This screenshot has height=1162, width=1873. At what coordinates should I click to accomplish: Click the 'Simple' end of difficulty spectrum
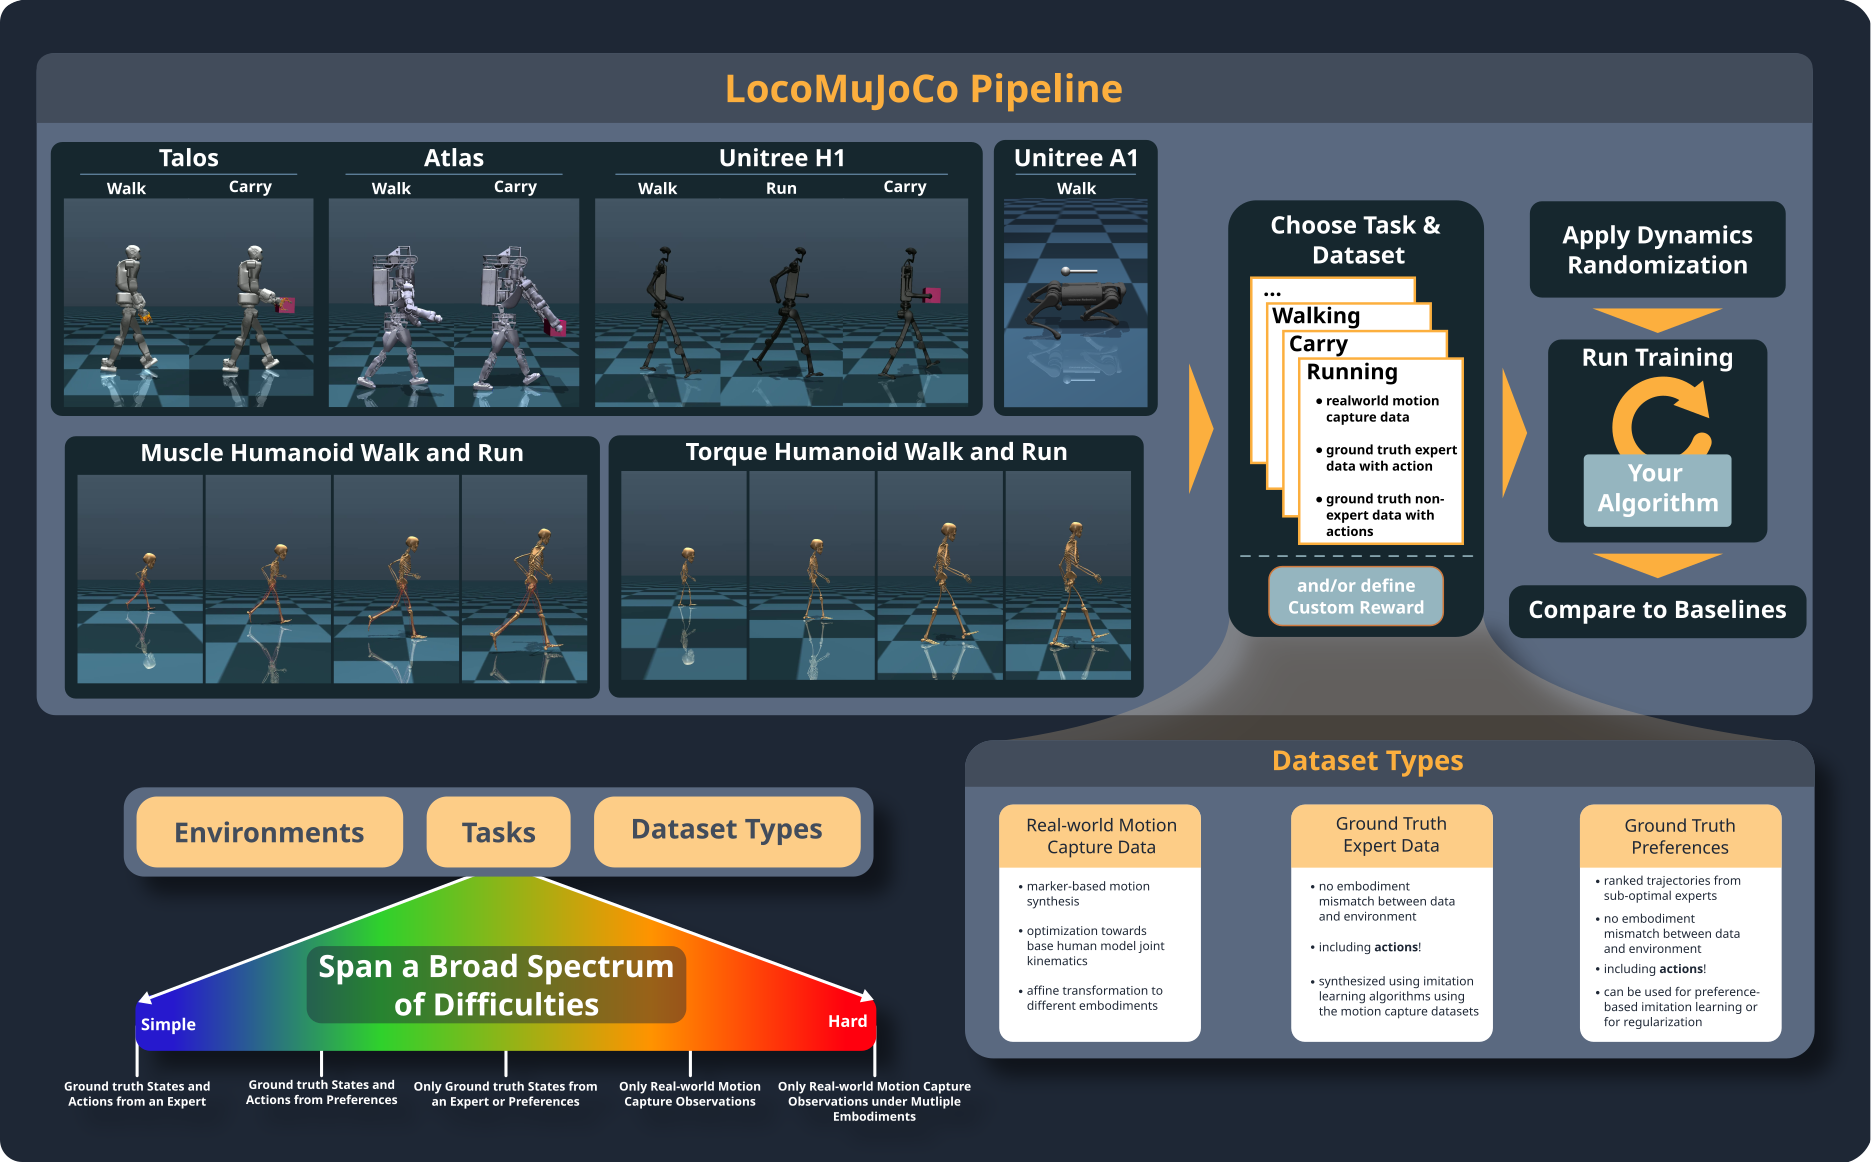[168, 1024]
